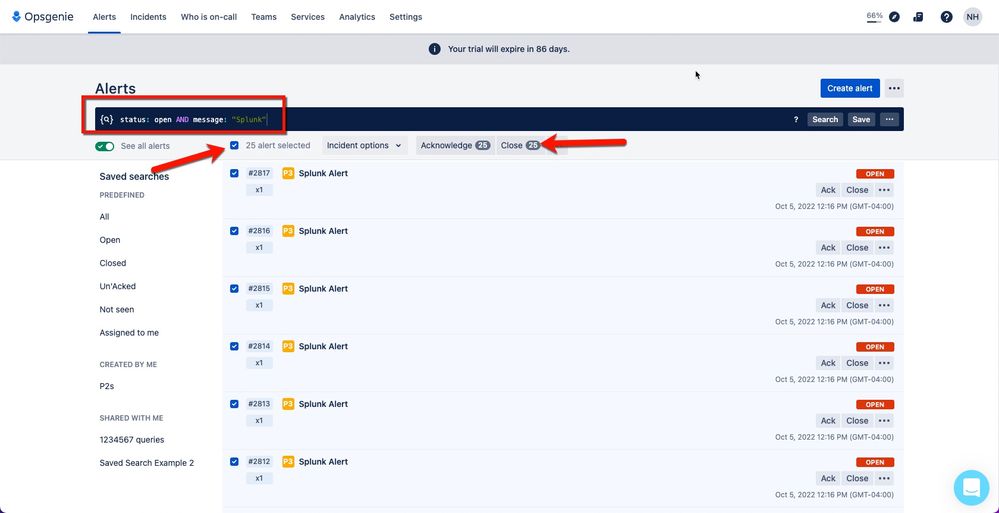The height and width of the screenshot is (513, 999).
Task: Select the All predefined saved search
Action: tap(104, 217)
